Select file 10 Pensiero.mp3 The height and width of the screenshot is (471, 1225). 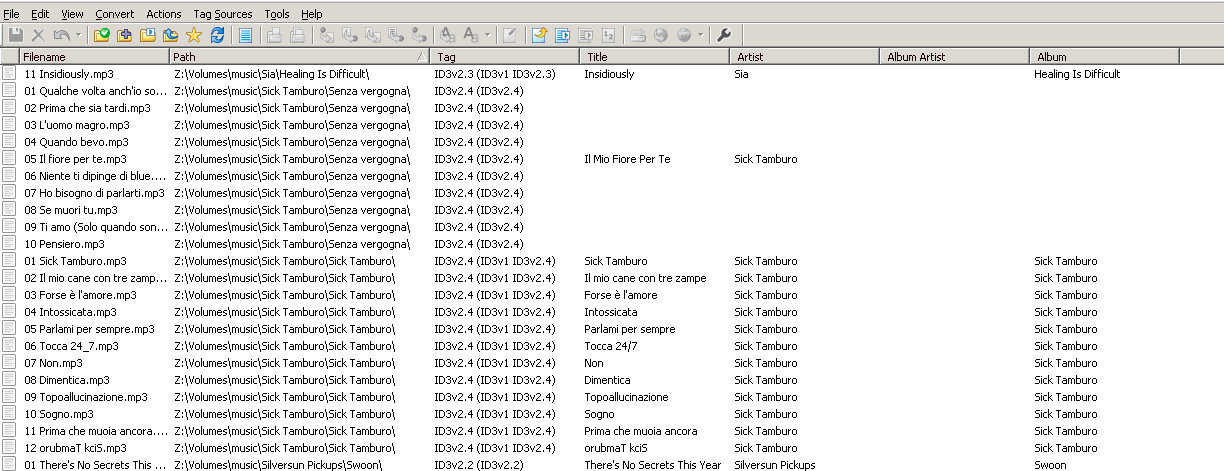[64, 244]
